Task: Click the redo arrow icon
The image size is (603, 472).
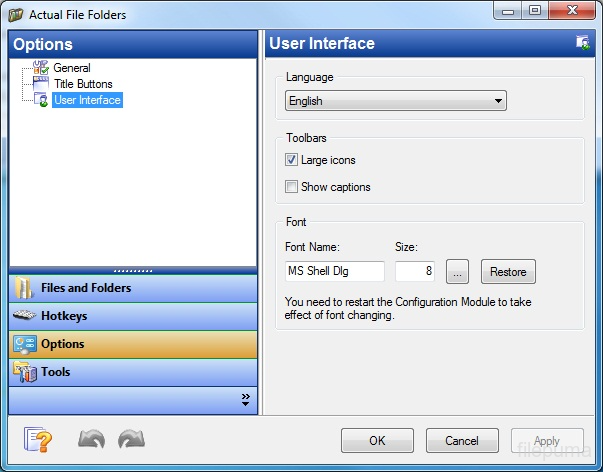Action: click(131, 440)
